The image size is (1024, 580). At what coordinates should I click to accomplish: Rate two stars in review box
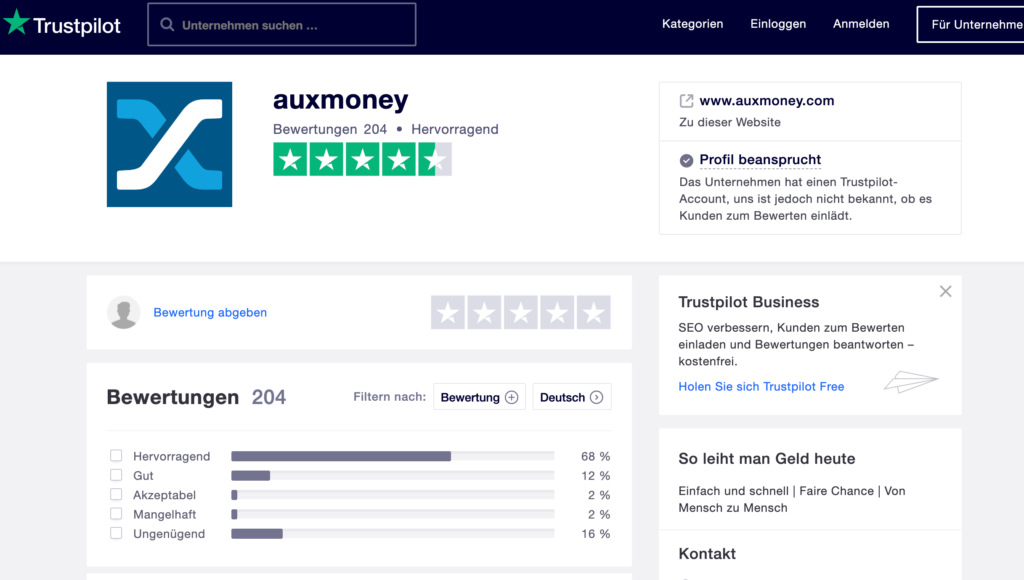pyautogui.click(x=485, y=312)
